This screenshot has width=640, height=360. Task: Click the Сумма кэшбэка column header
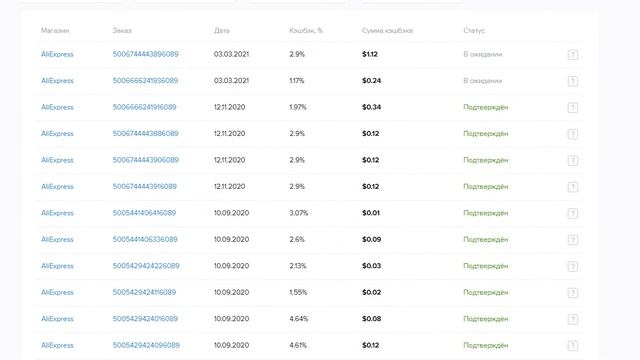387,31
